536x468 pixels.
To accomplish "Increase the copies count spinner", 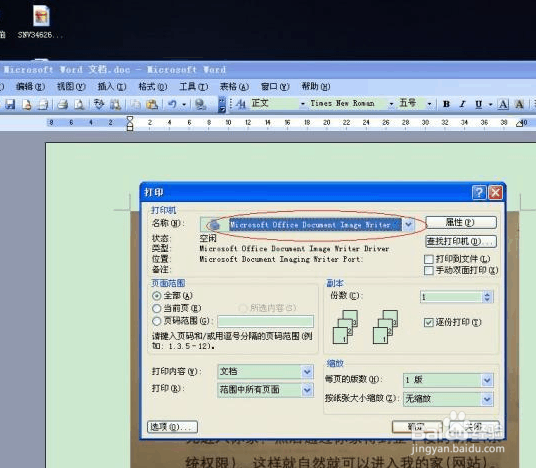I will point(487,294).
